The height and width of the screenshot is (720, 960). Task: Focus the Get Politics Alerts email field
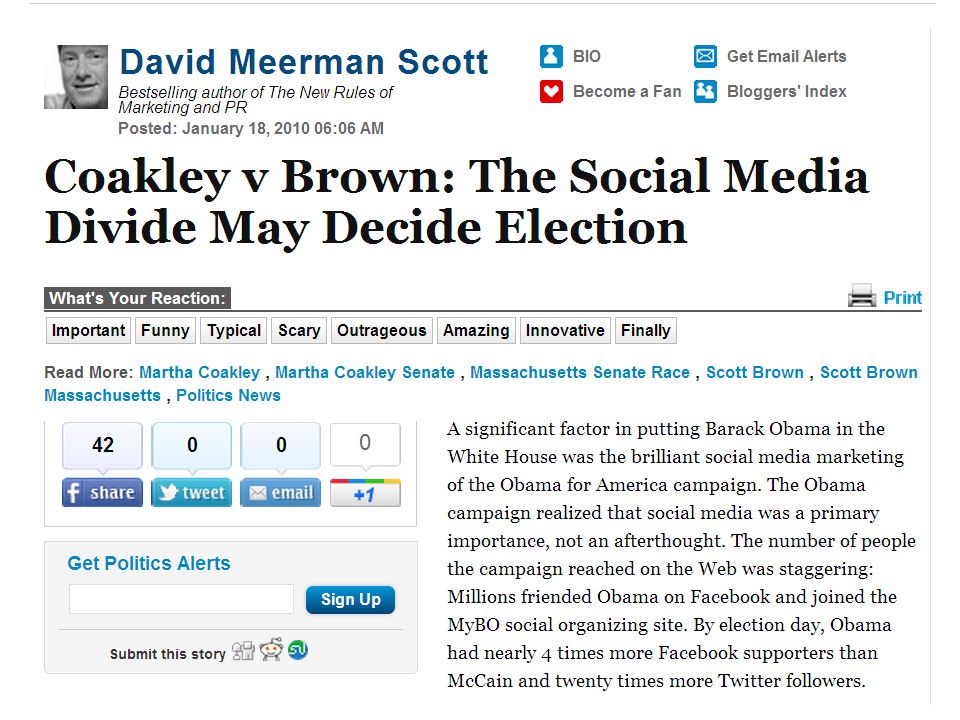click(181, 599)
